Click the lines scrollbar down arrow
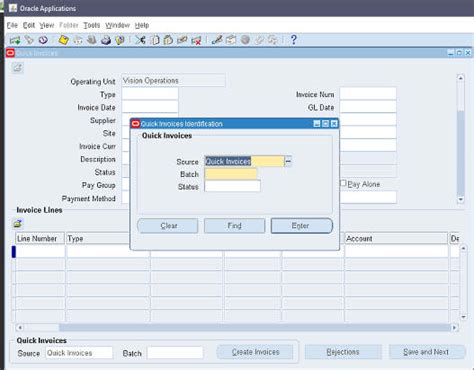The image size is (474, 370). pos(463,317)
